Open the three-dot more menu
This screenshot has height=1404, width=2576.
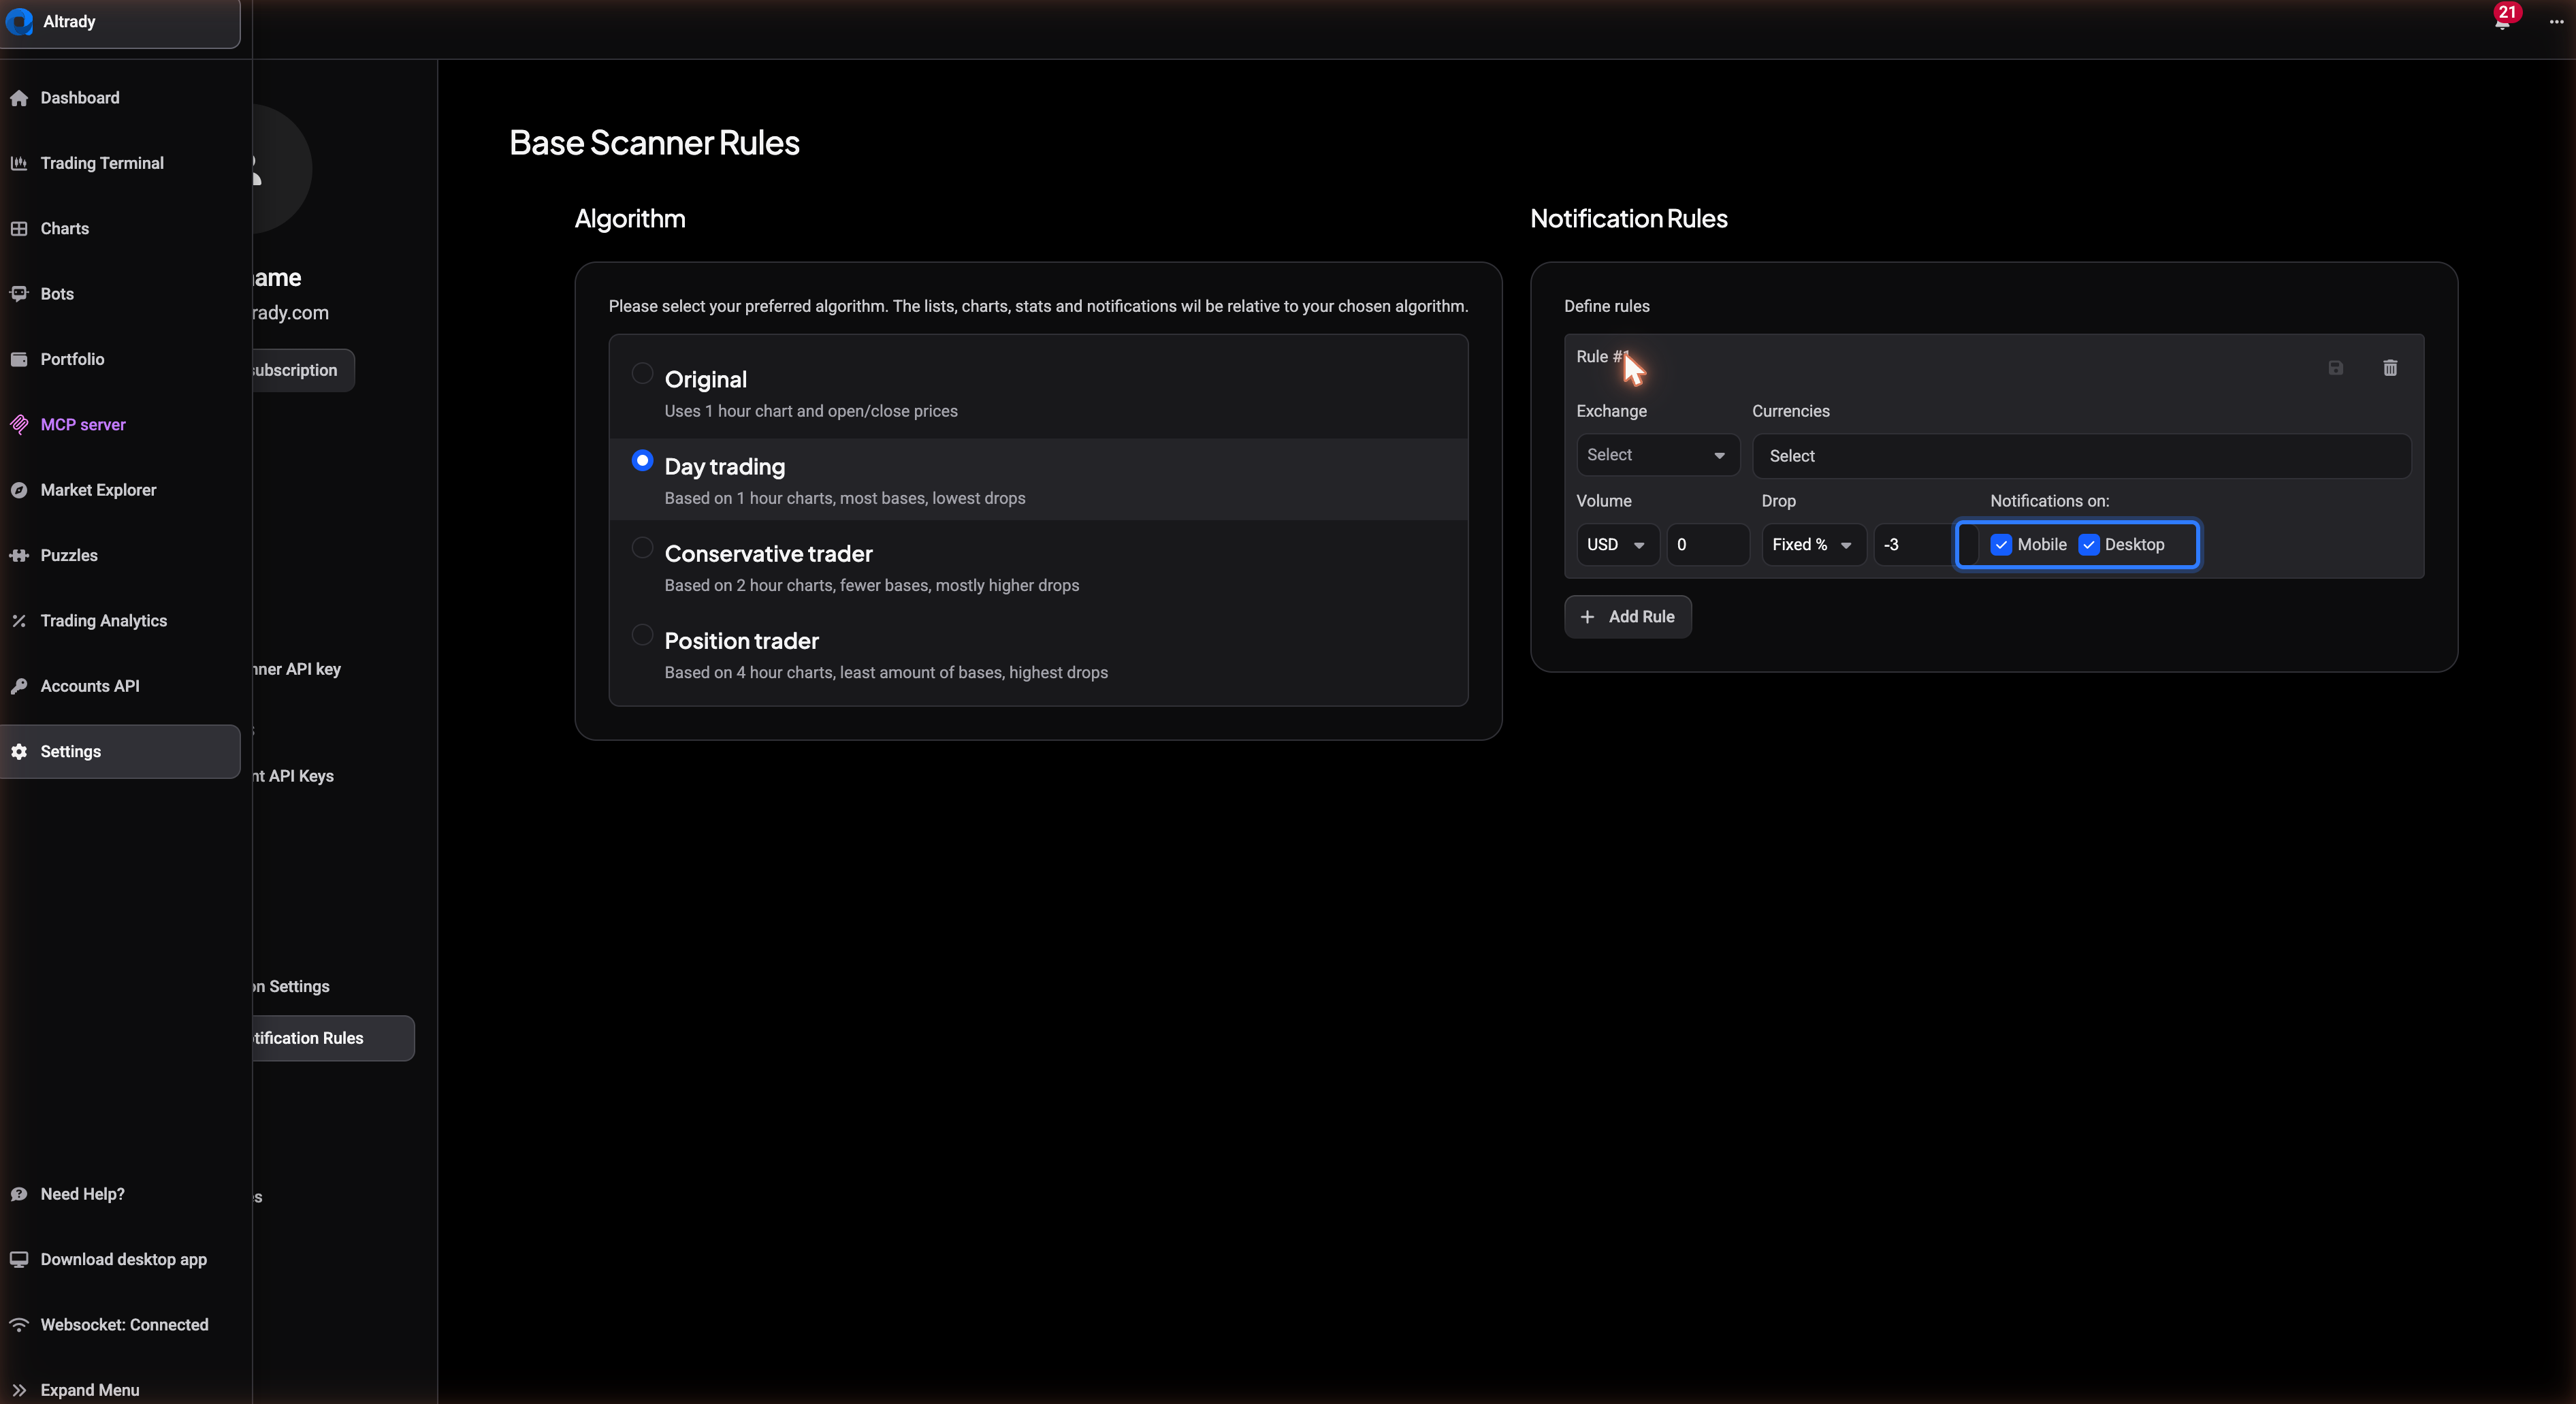pyautogui.click(x=2556, y=21)
